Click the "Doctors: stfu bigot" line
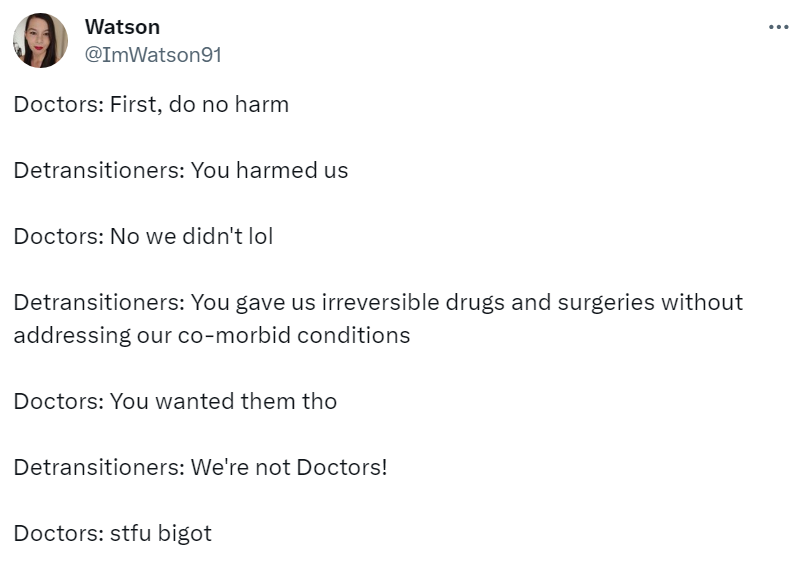 pyautogui.click(x=113, y=533)
